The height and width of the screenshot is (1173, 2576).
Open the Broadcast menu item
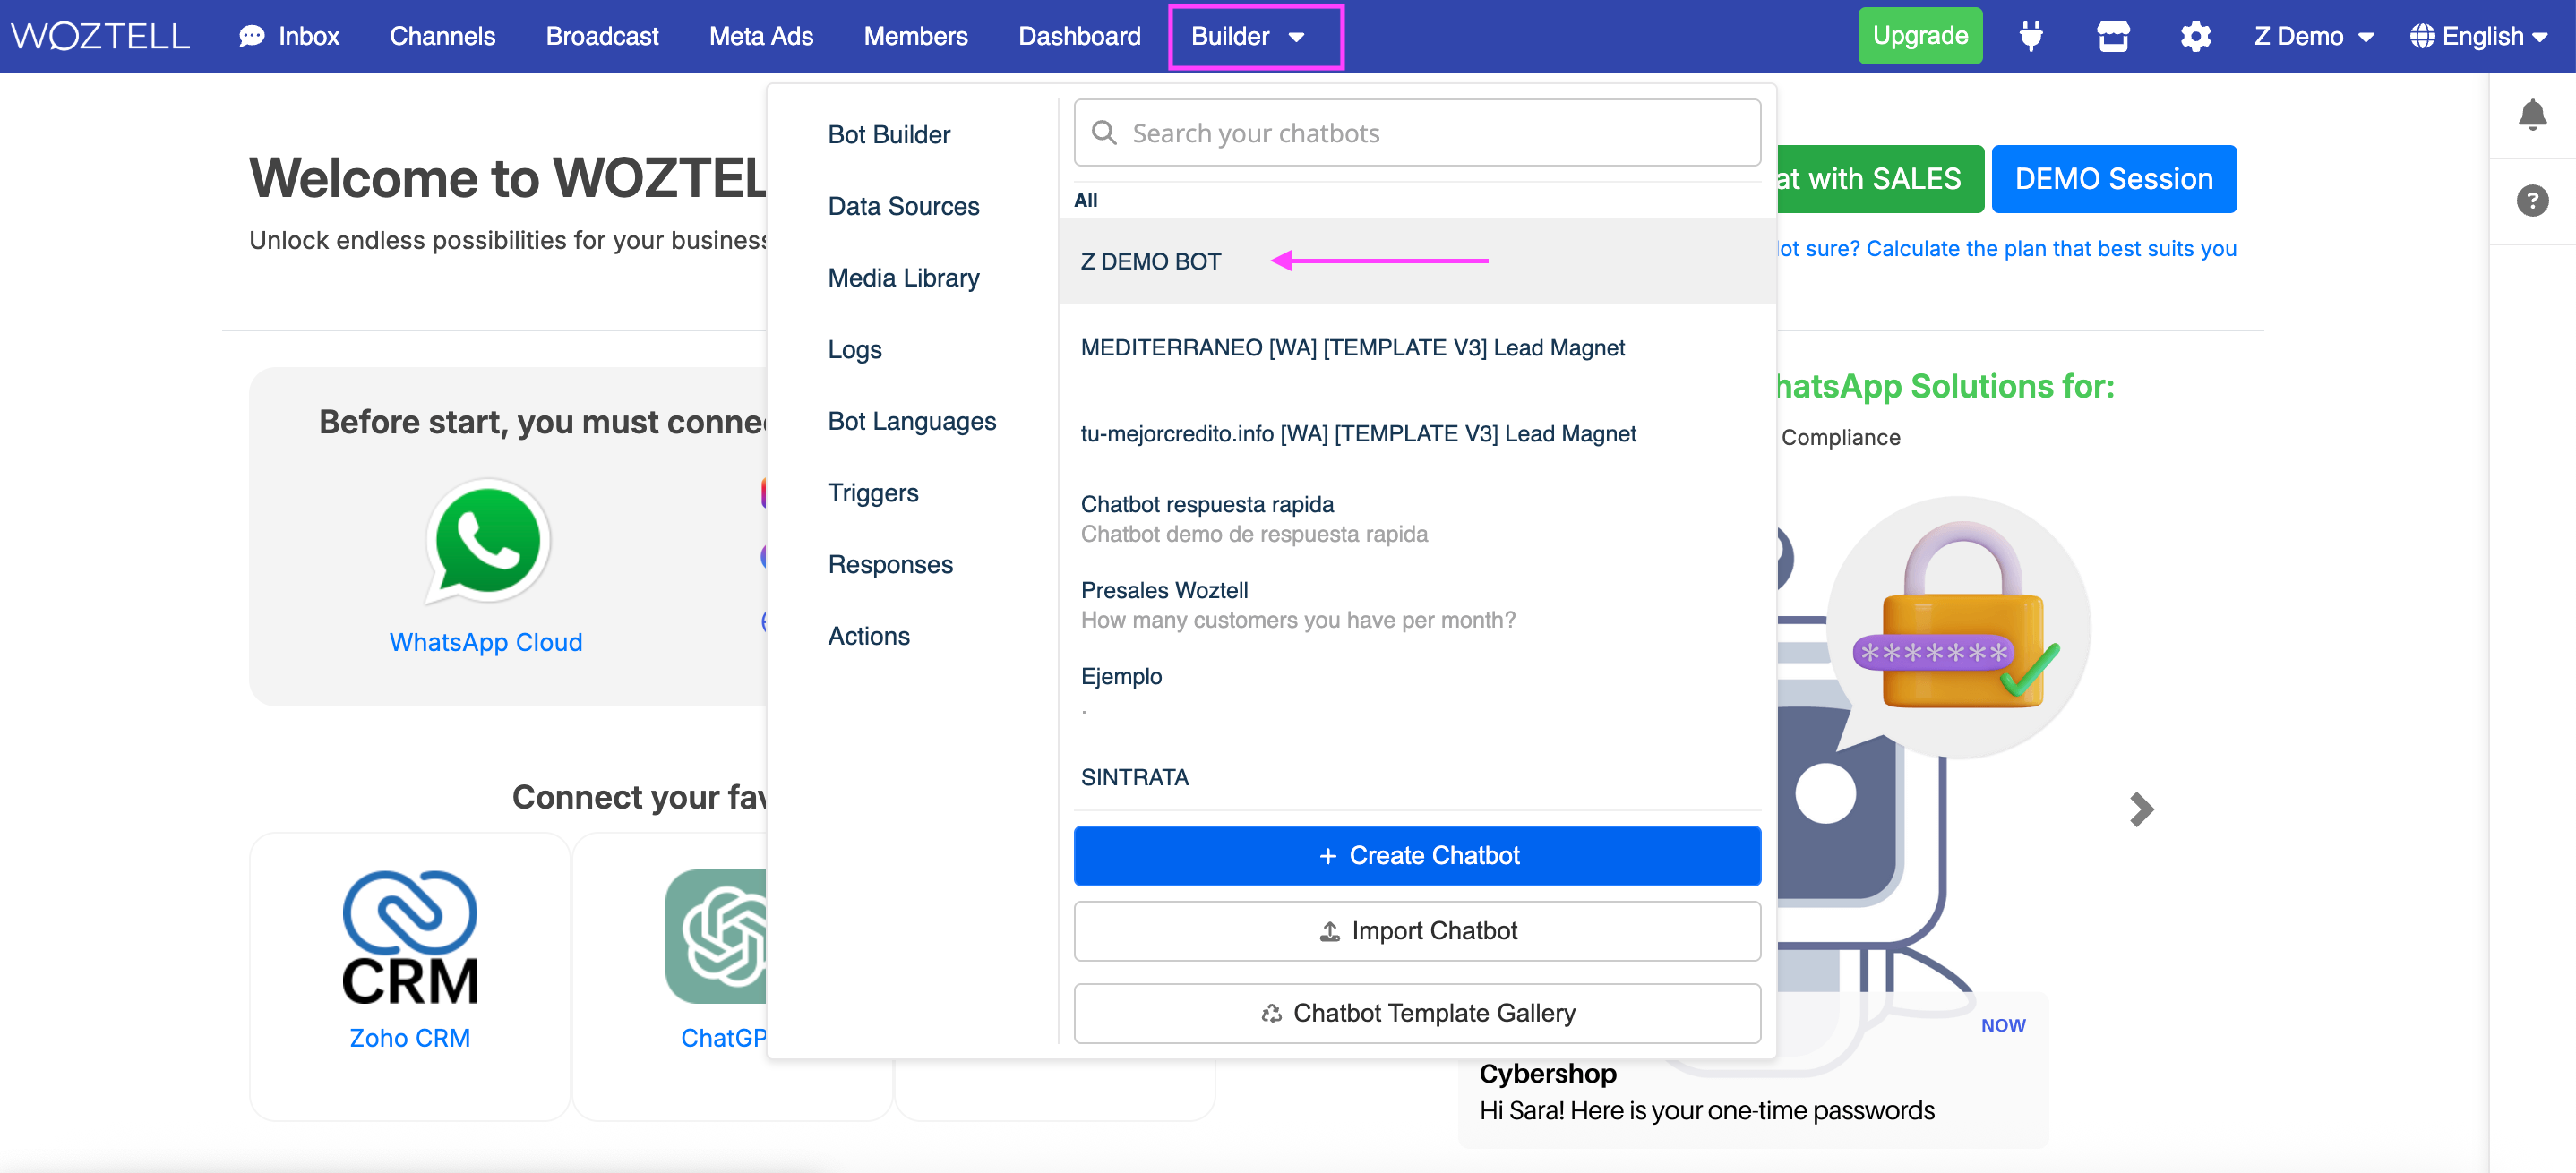point(602,37)
